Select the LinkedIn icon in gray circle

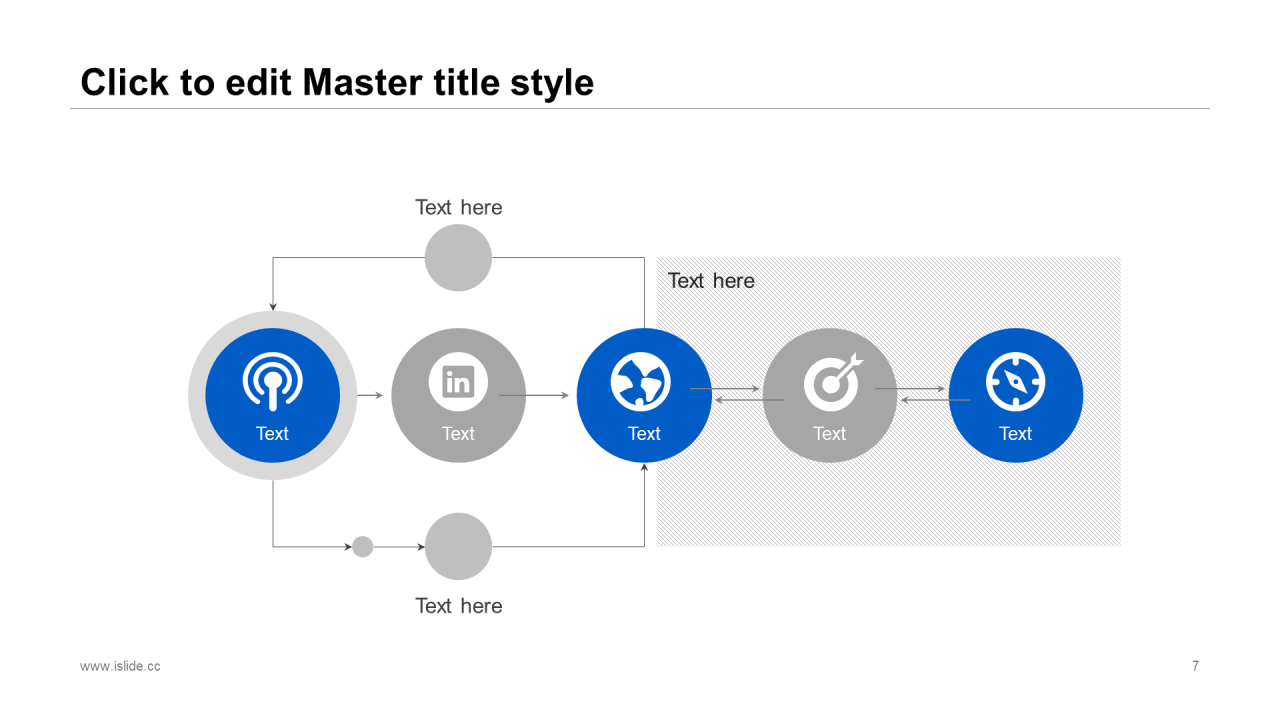click(458, 381)
